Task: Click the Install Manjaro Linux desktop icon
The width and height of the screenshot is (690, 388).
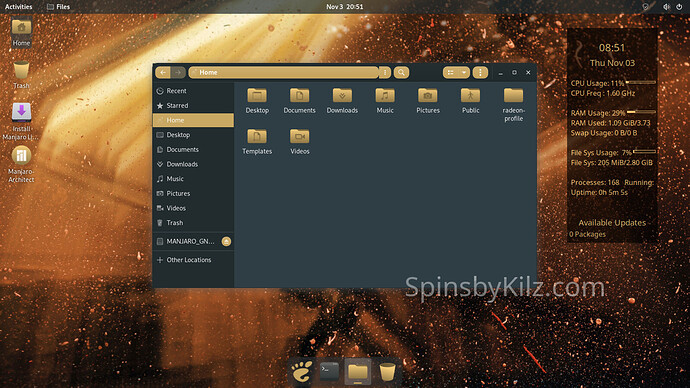Action: [21, 121]
